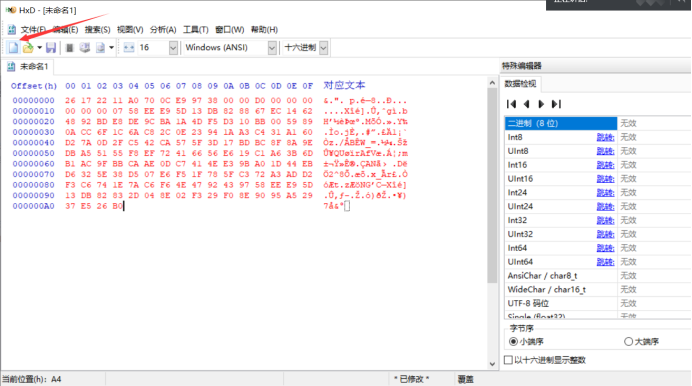Click status bar 当前位置(h): A4
Screen dimensions: 692x386
(x=32, y=379)
